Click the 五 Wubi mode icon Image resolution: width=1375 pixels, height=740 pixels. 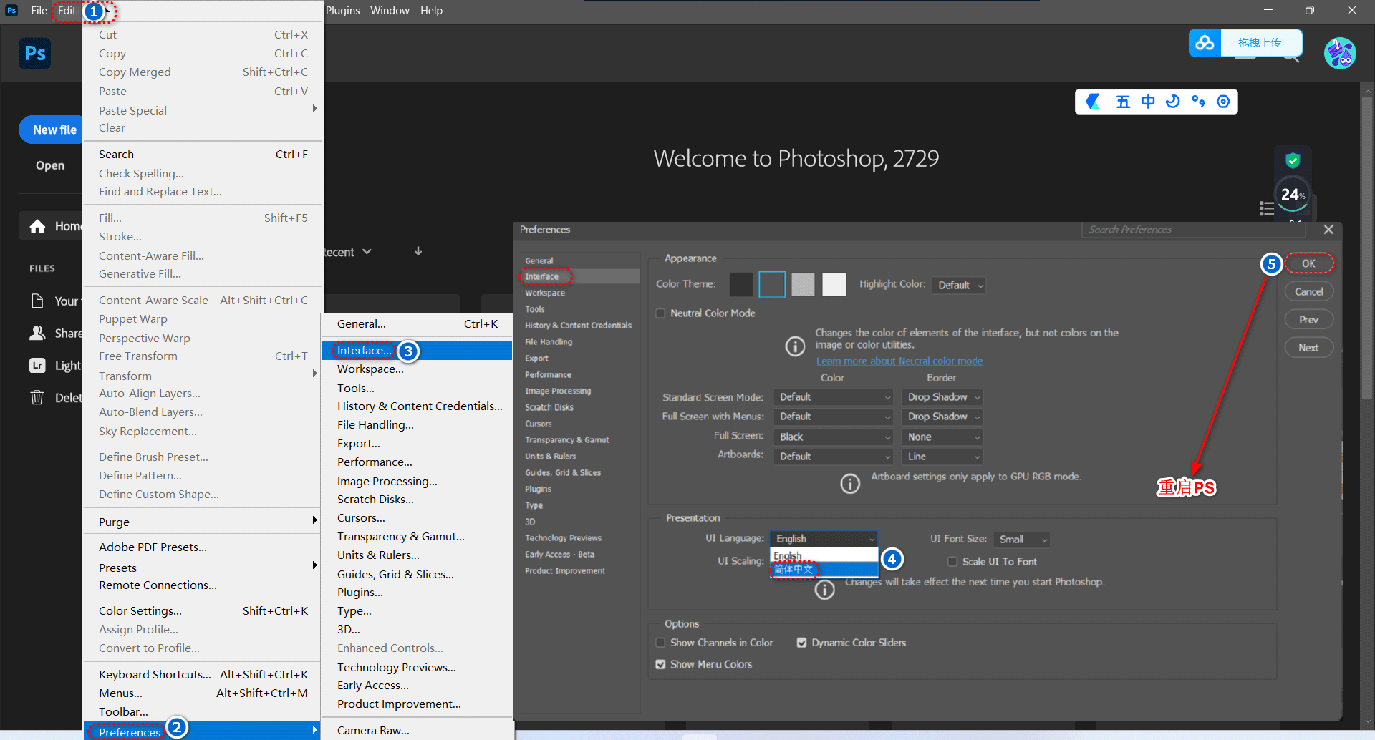(x=1123, y=101)
